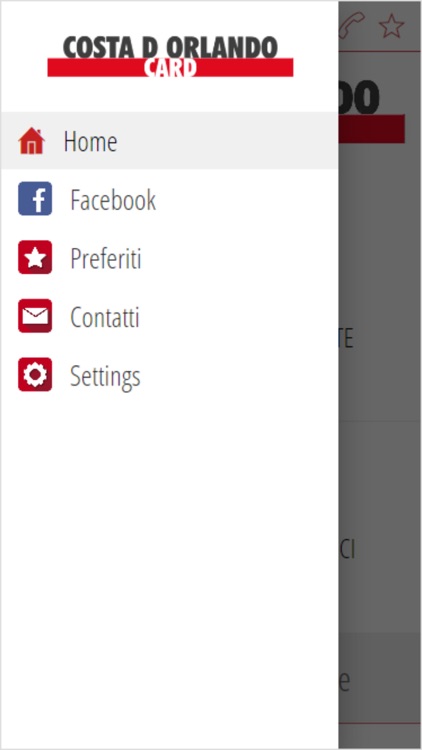Click the dimmed dark red banner behind drawer

pos(372,129)
